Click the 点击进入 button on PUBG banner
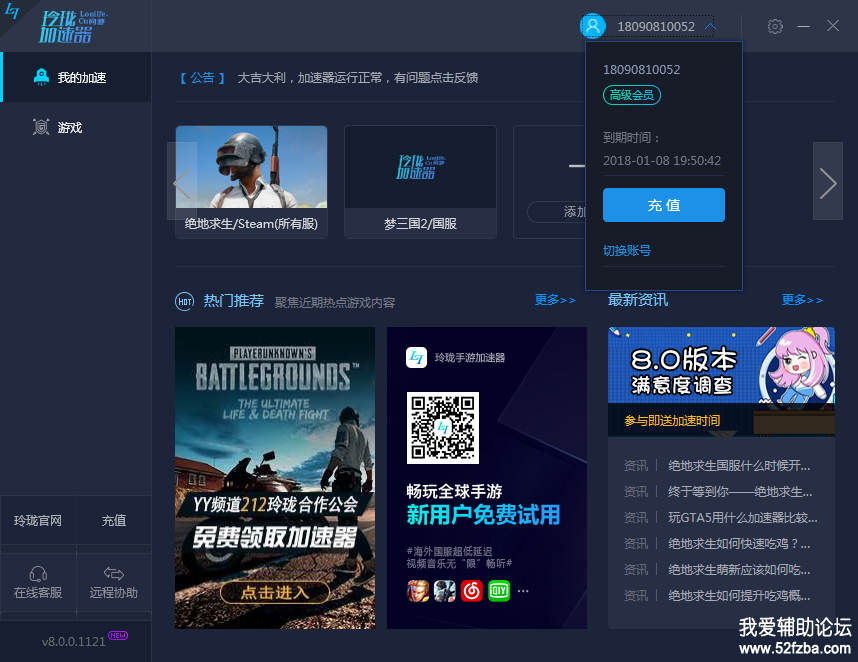Screen dimensions: 858x662 (275, 593)
